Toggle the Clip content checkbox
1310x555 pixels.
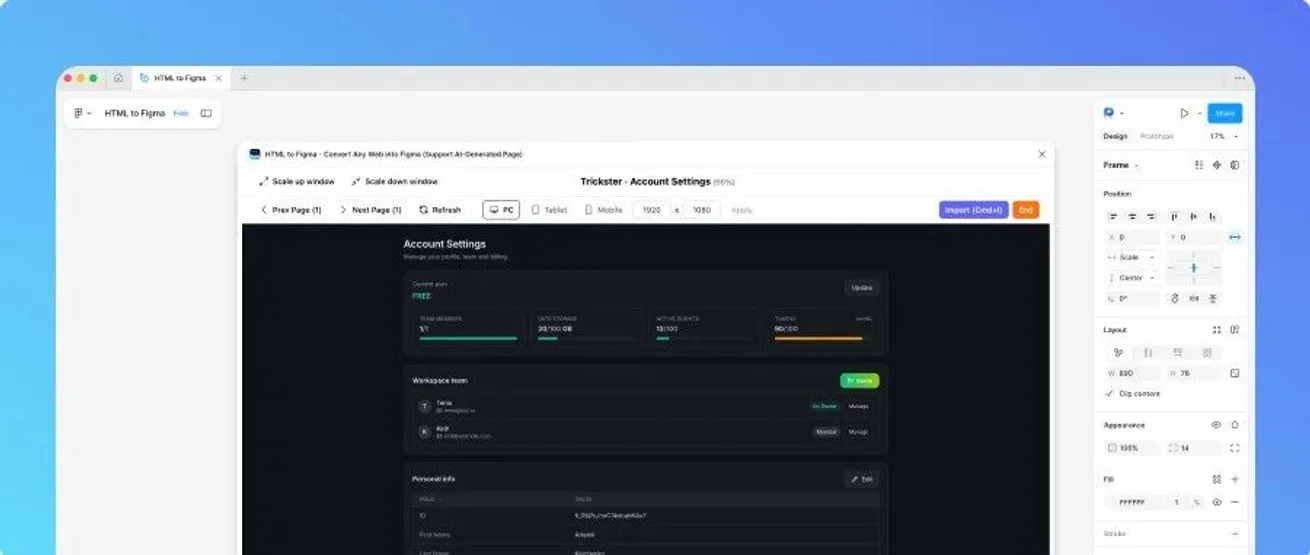[x=1109, y=394]
